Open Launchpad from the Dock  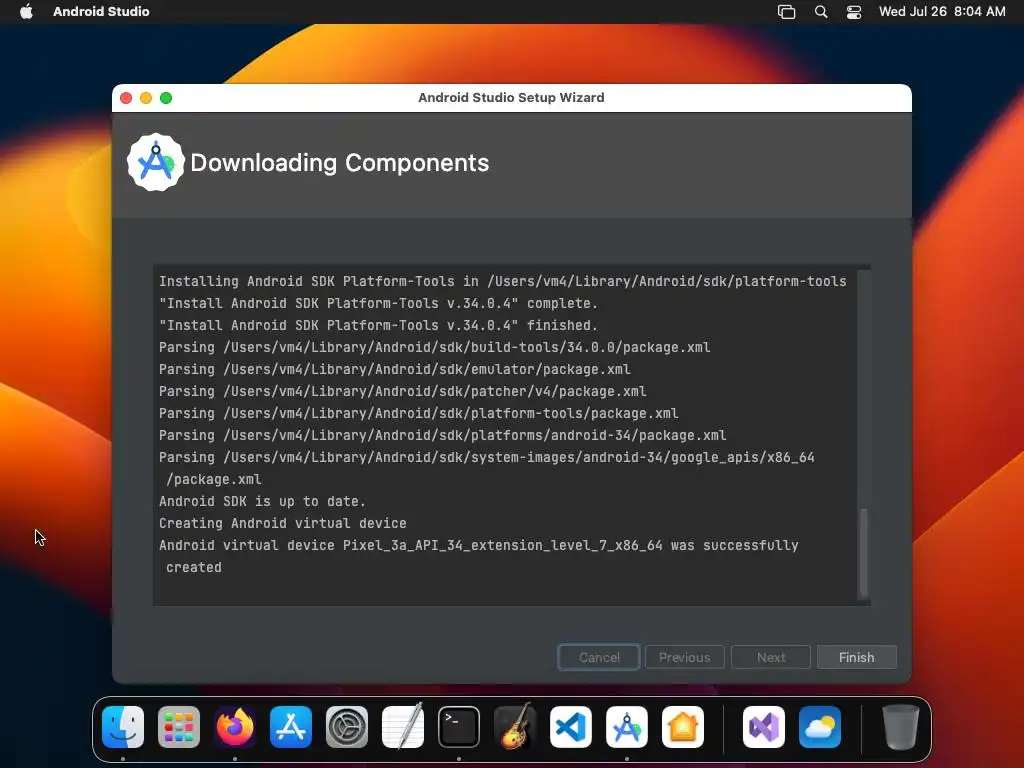click(x=179, y=727)
